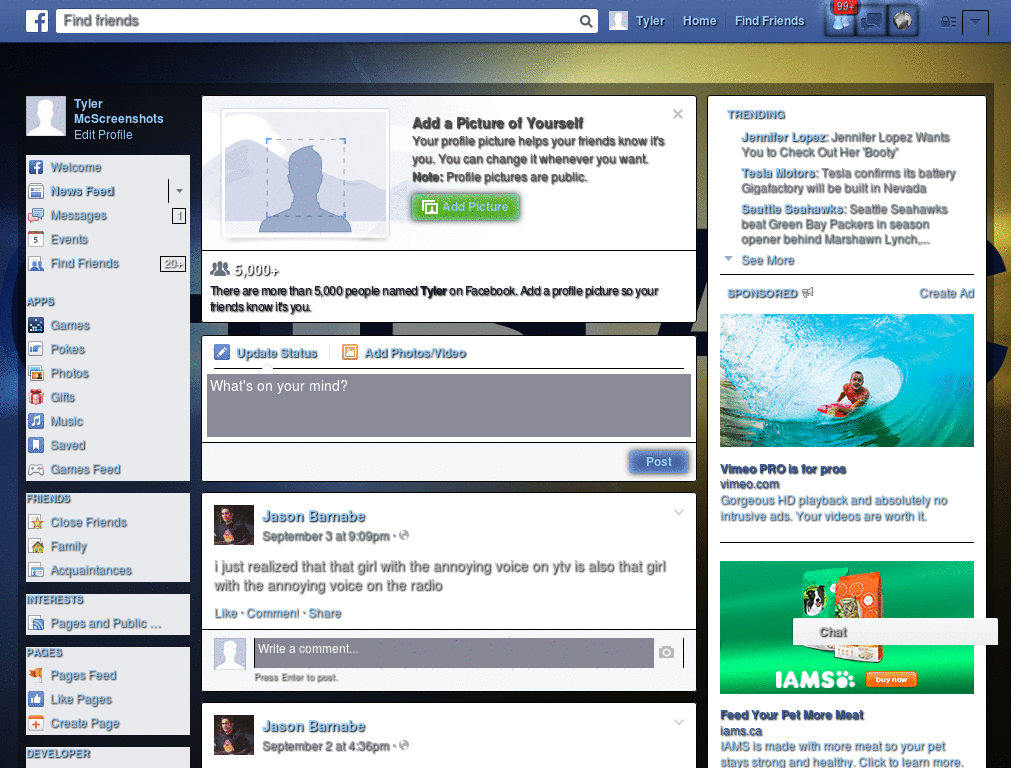Screen dimensions: 1024x768
Task: Click September 2 at 4:36pm timestamp
Action: (x=326, y=746)
